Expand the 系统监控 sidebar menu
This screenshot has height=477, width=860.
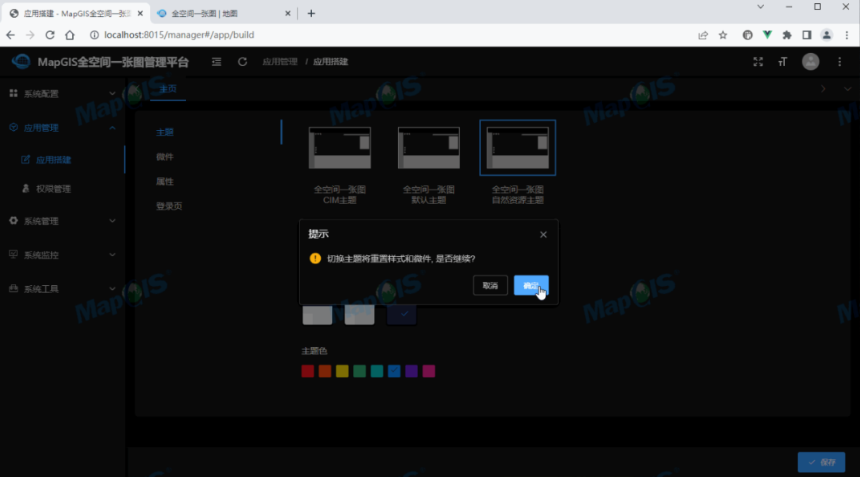tap(63, 255)
